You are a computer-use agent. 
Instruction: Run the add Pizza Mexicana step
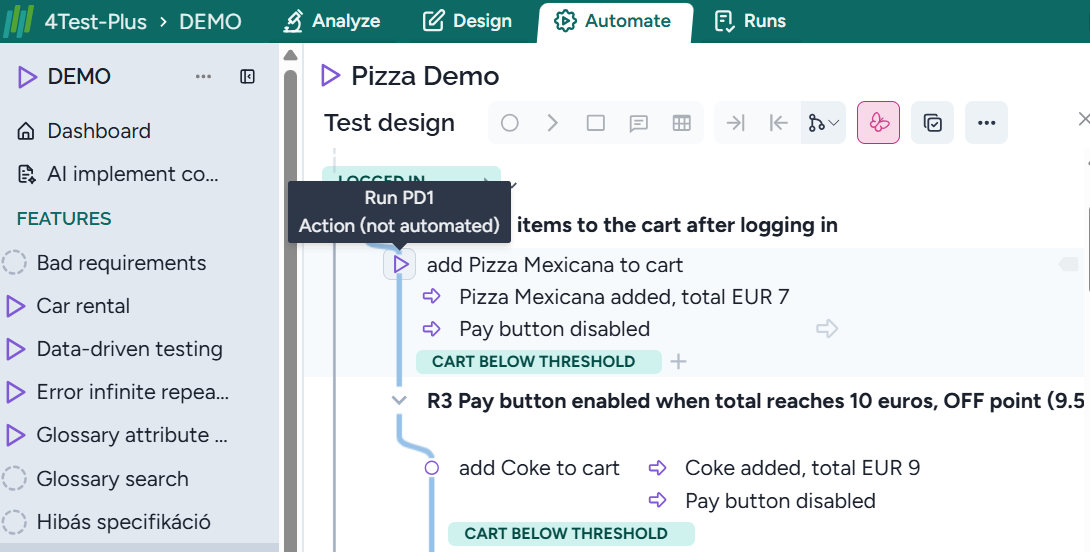point(400,265)
